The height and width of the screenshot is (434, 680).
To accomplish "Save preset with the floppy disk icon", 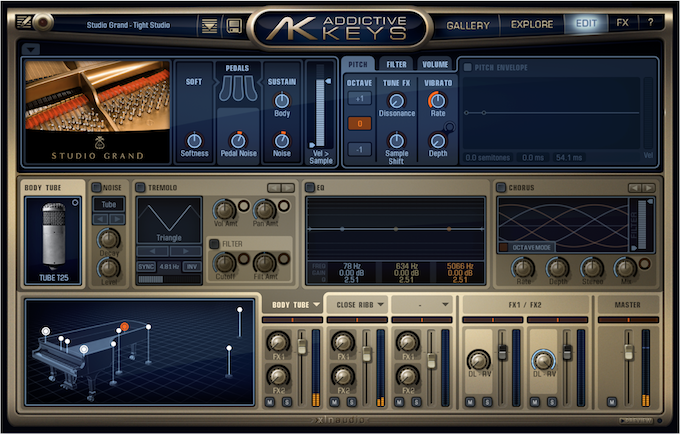I will point(234,26).
